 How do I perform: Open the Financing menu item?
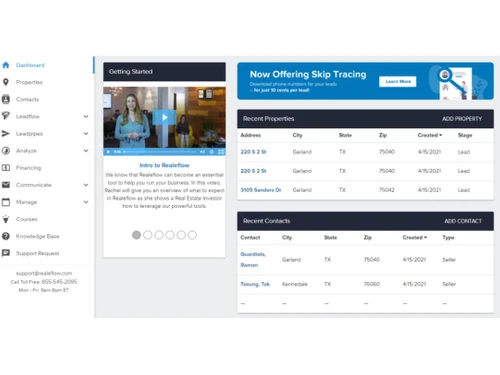click(28, 168)
